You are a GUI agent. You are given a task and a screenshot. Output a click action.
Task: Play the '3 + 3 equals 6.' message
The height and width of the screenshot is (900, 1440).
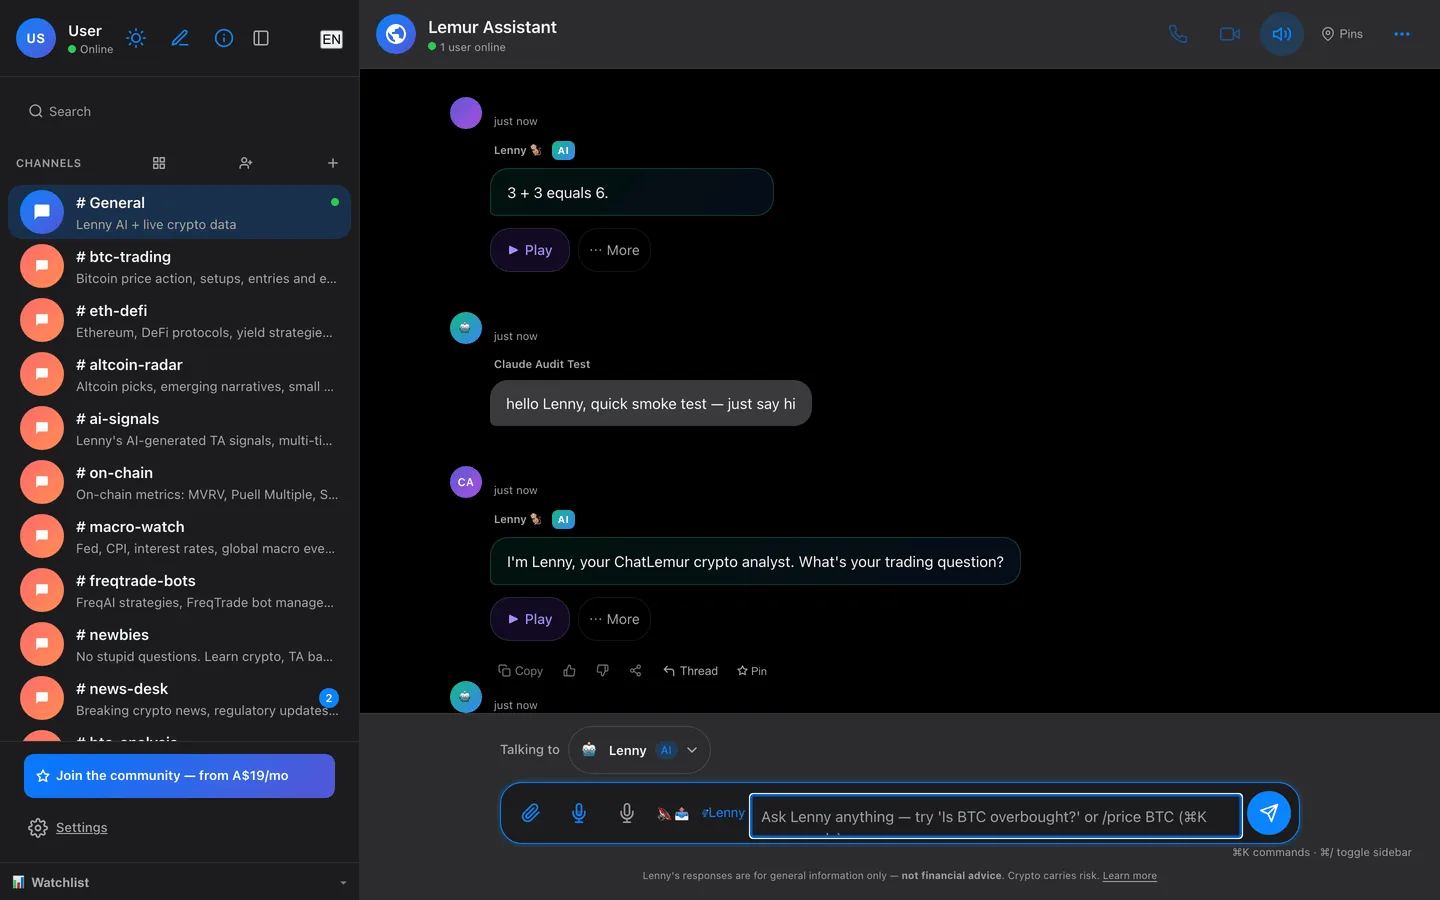pos(530,250)
